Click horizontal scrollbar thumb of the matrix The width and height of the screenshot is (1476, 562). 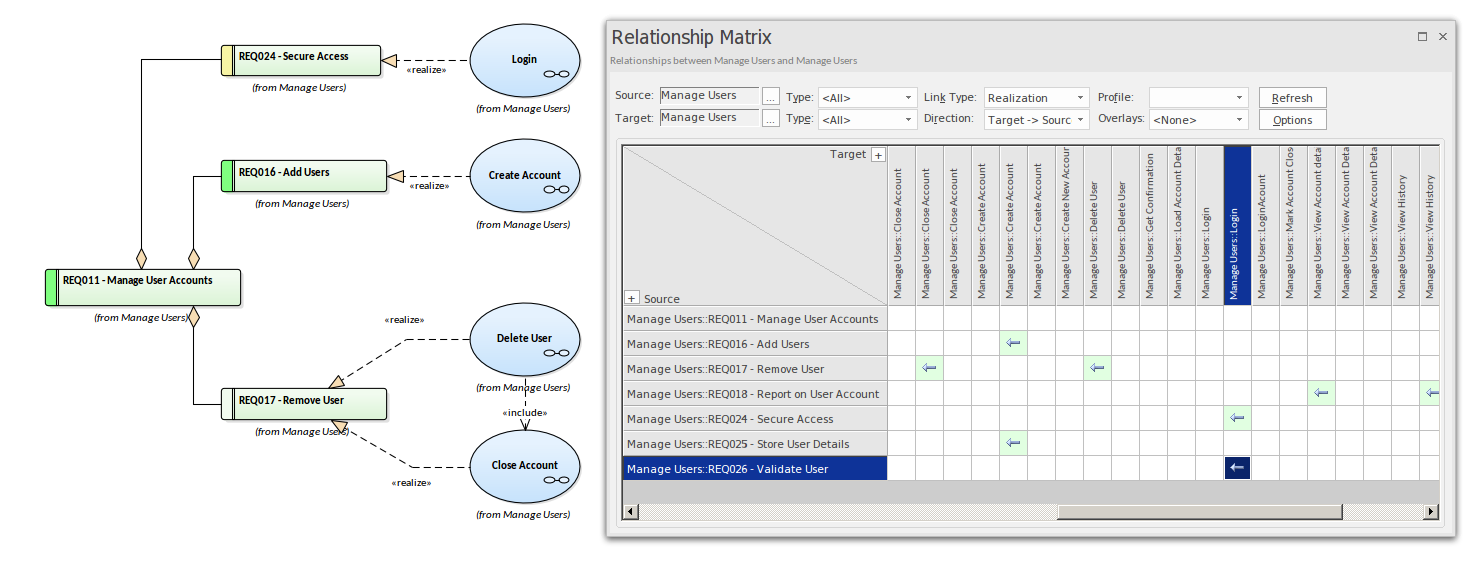[1200, 511]
